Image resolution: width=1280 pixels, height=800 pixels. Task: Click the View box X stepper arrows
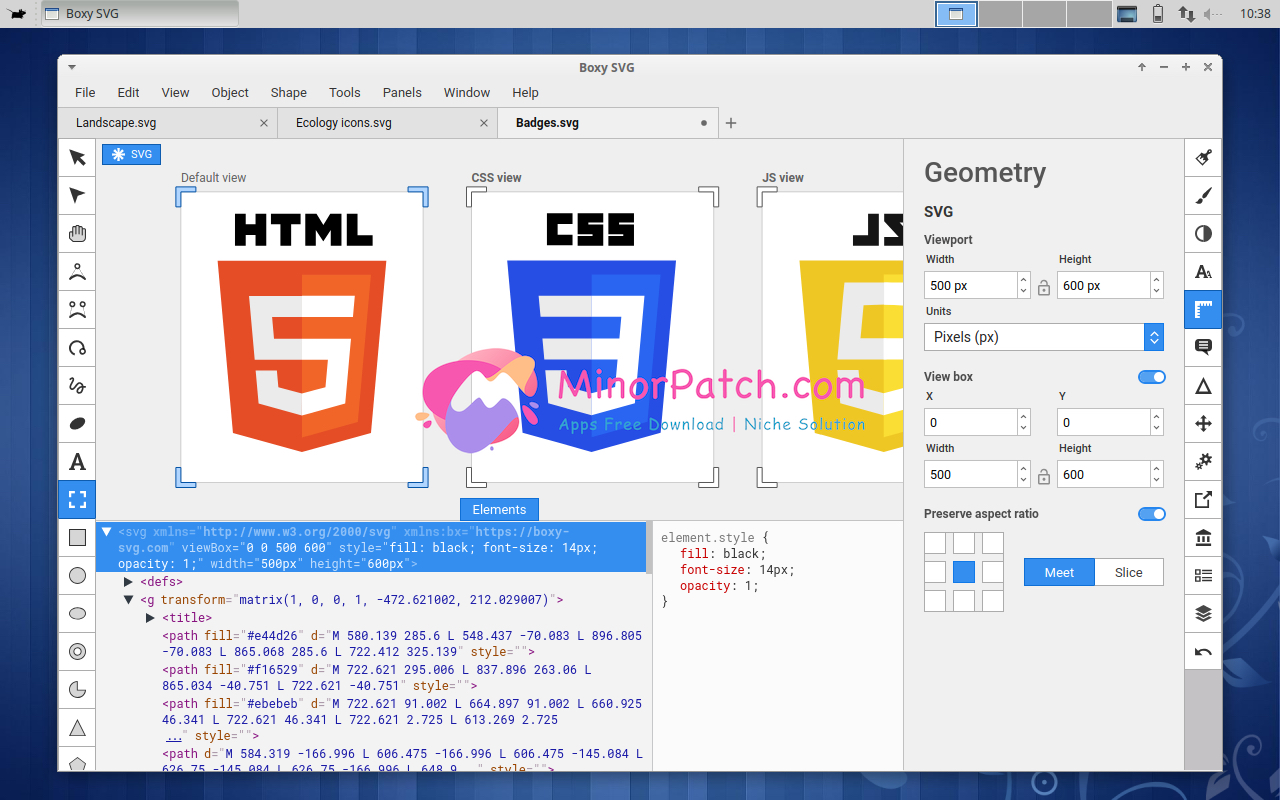pyautogui.click(x=1023, y=423)
